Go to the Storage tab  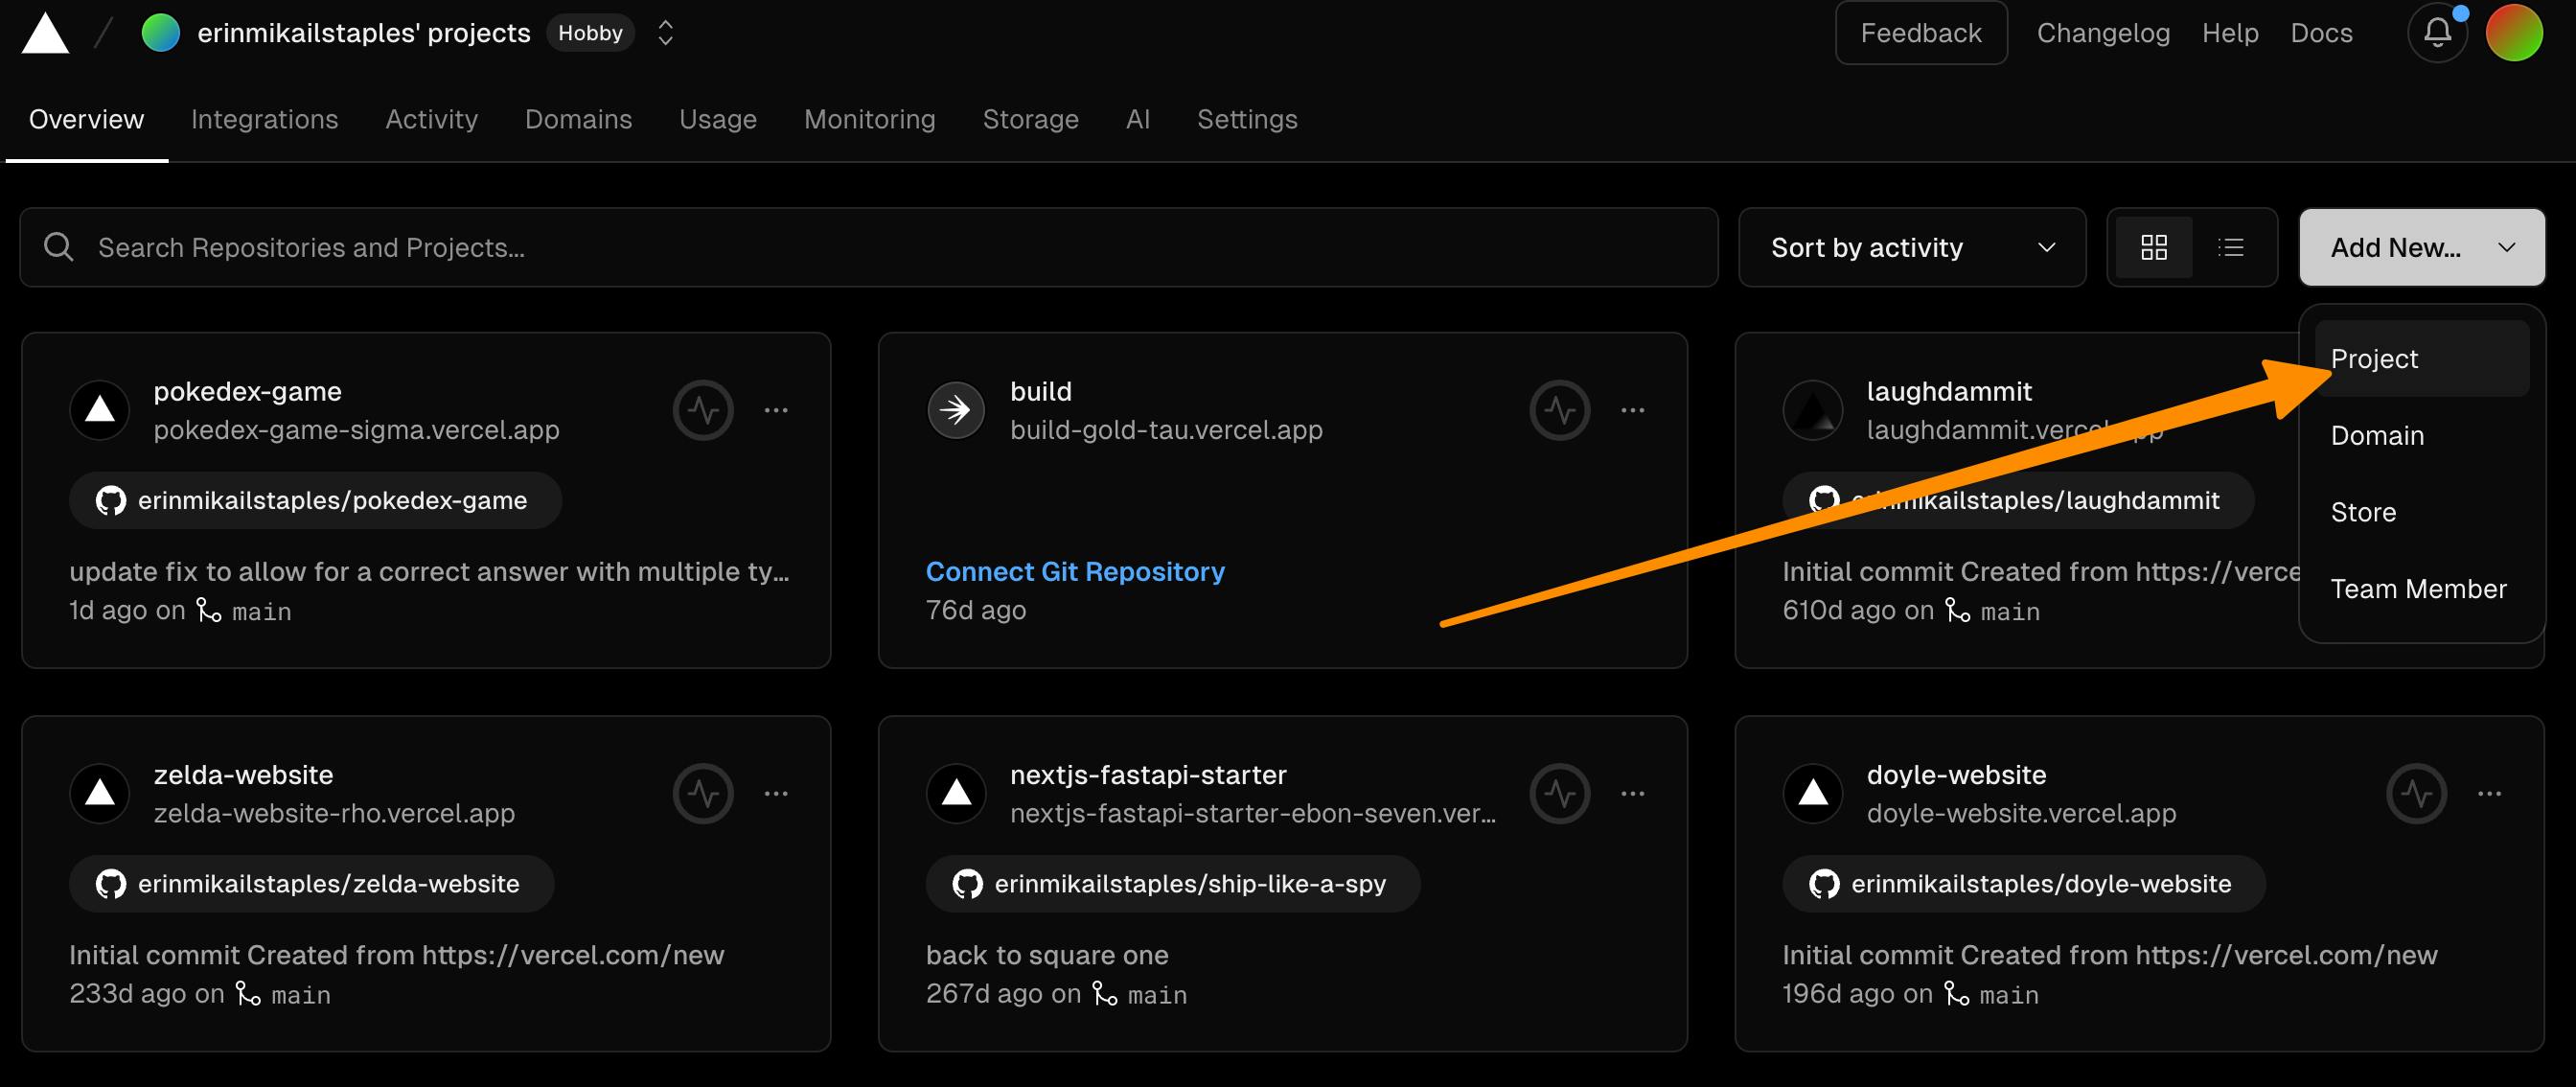[x=1030, y=119]
